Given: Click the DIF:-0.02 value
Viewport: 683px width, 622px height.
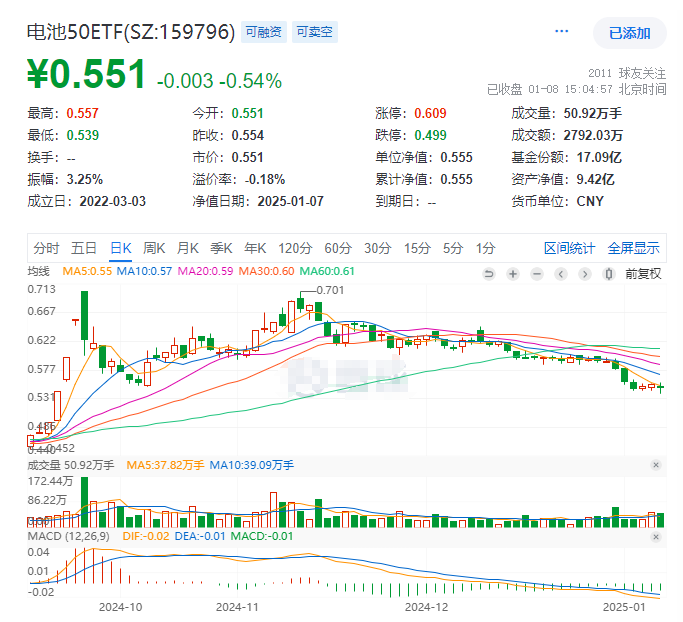Looking at the screenshot, I should (145, 536).
